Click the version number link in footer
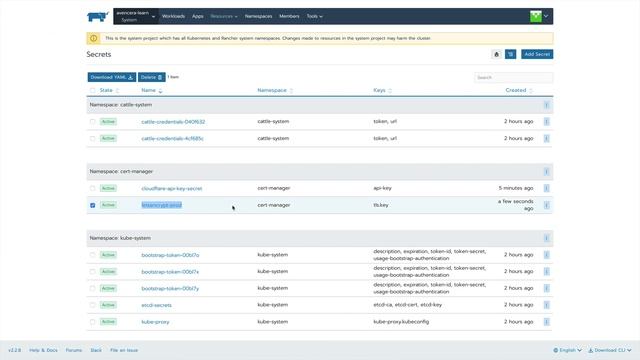The image size is (640, 360). point(14,350)
